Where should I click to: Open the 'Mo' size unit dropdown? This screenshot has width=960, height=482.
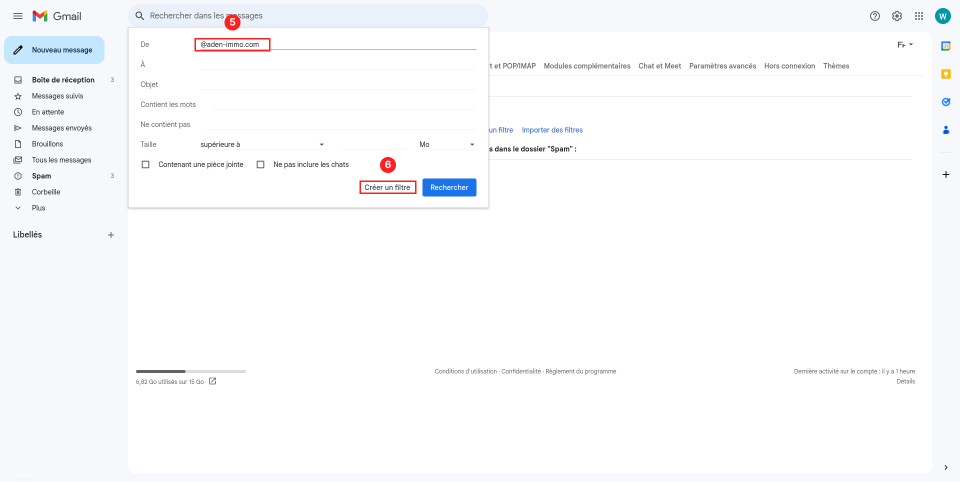click(446, 145)
